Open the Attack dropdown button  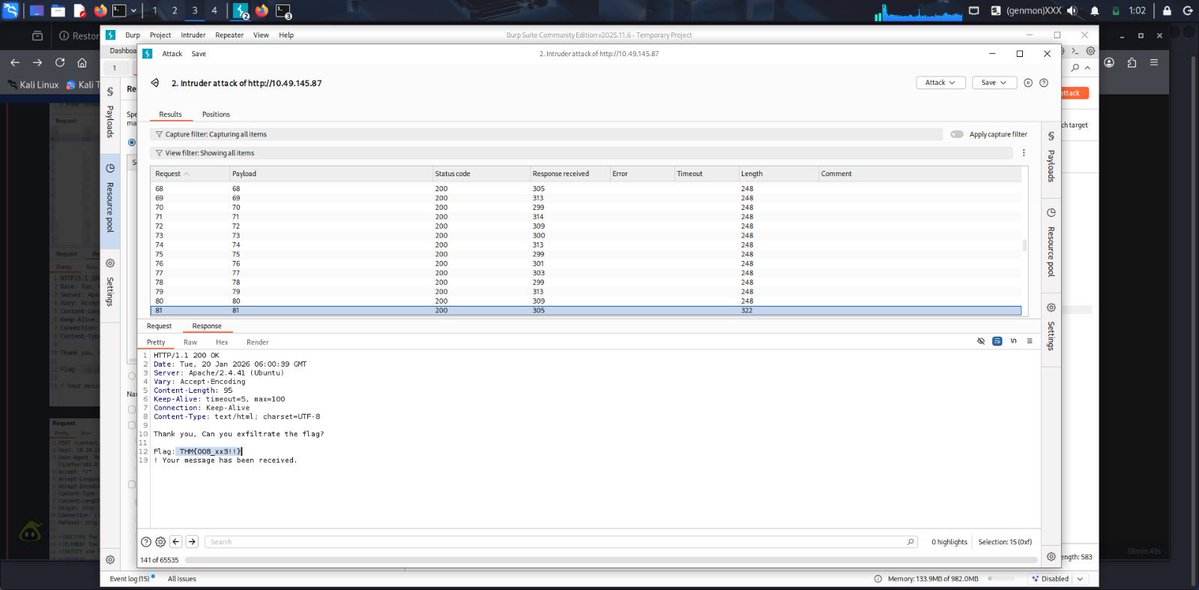[941, 83]
